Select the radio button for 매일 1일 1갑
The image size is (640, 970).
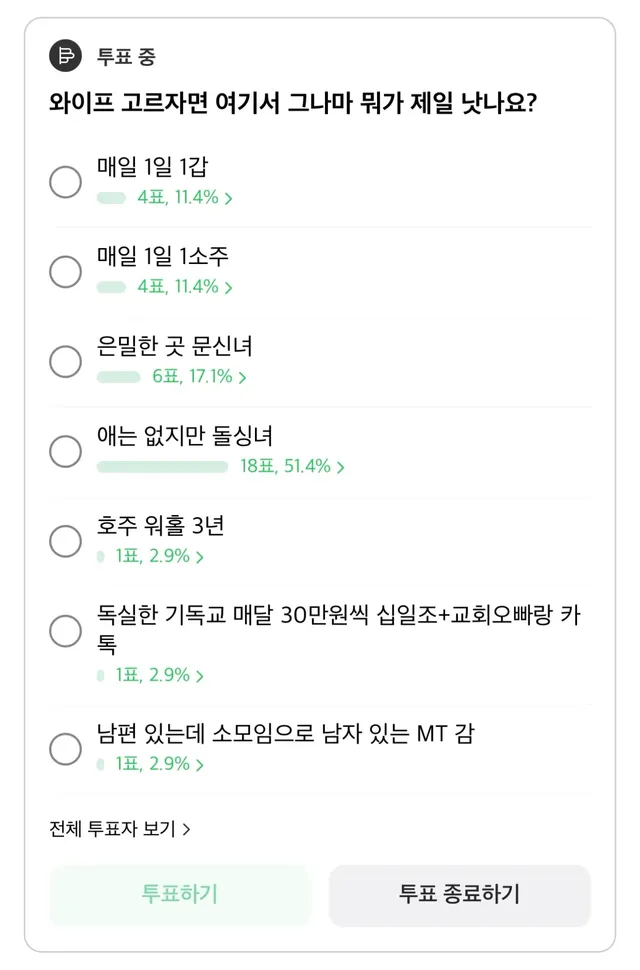tap(66, 181)
